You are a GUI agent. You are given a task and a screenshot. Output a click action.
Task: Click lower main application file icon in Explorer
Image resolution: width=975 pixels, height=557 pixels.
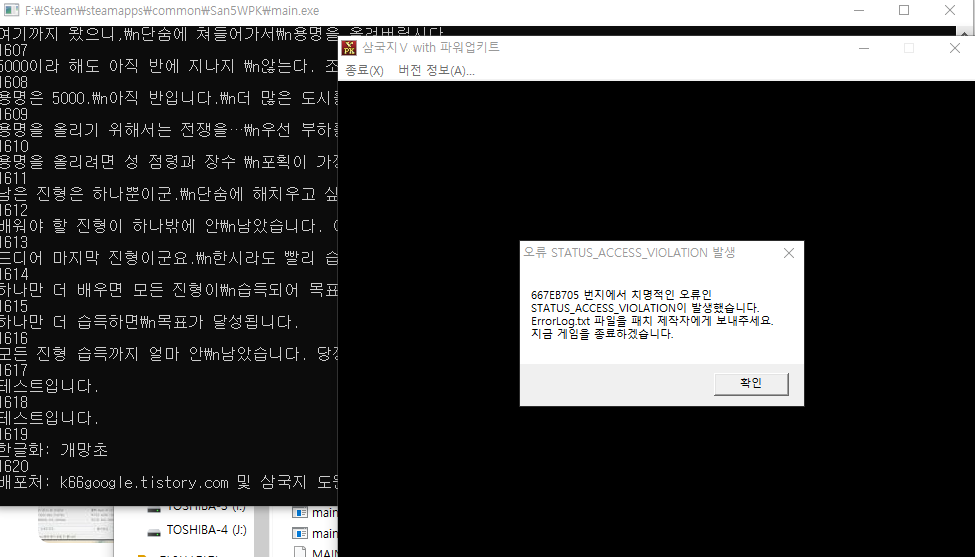click(x=300, y=533)
